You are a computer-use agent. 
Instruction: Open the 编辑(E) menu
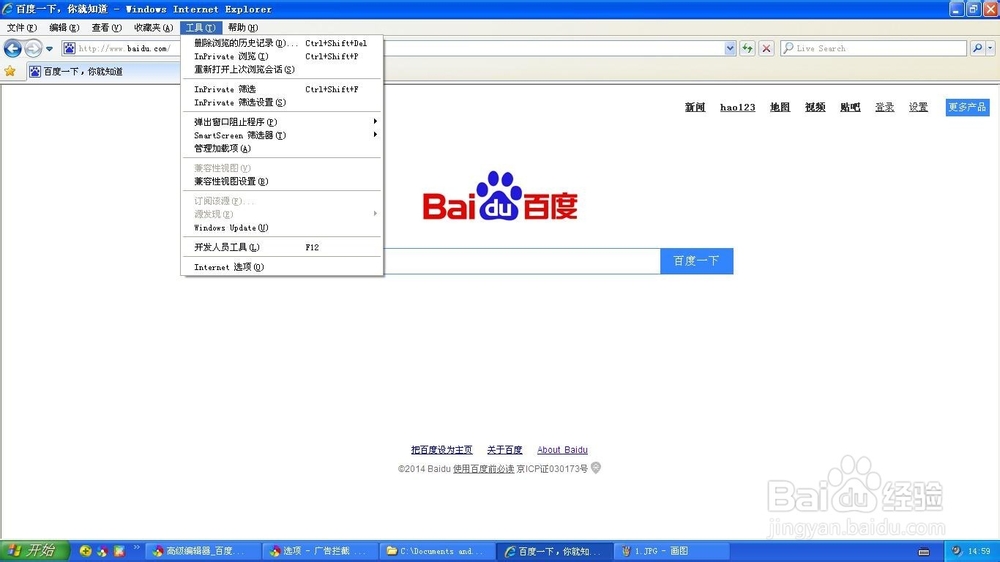(64, 27)
